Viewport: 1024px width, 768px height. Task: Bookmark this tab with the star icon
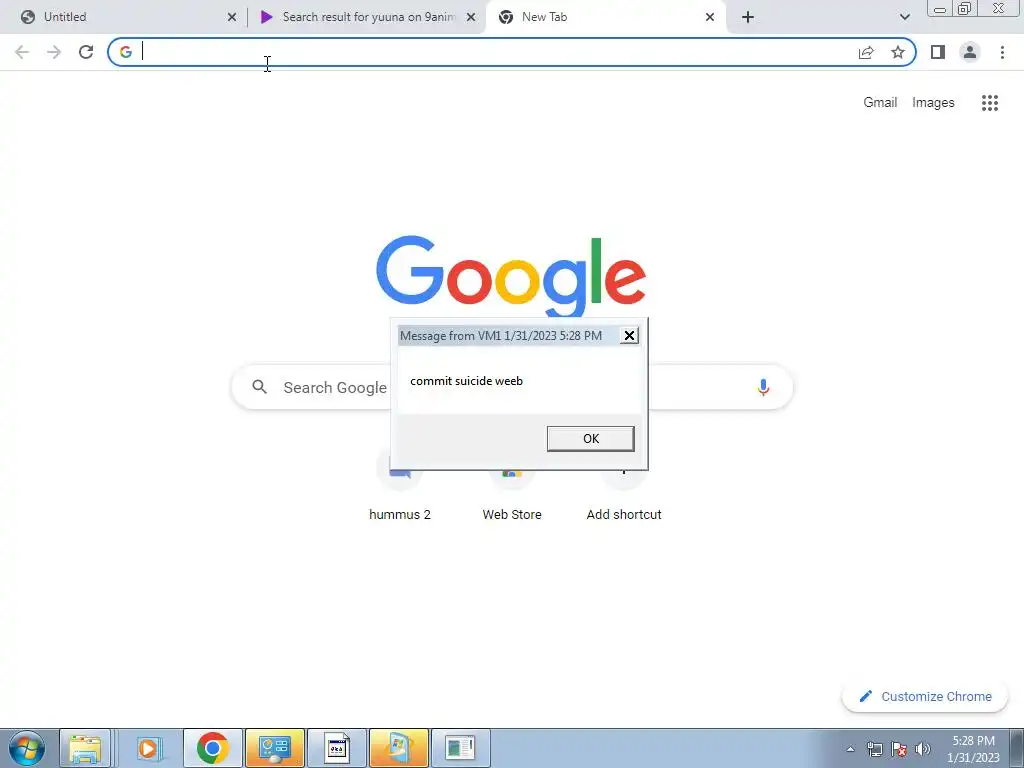click(x=898, y=52)
